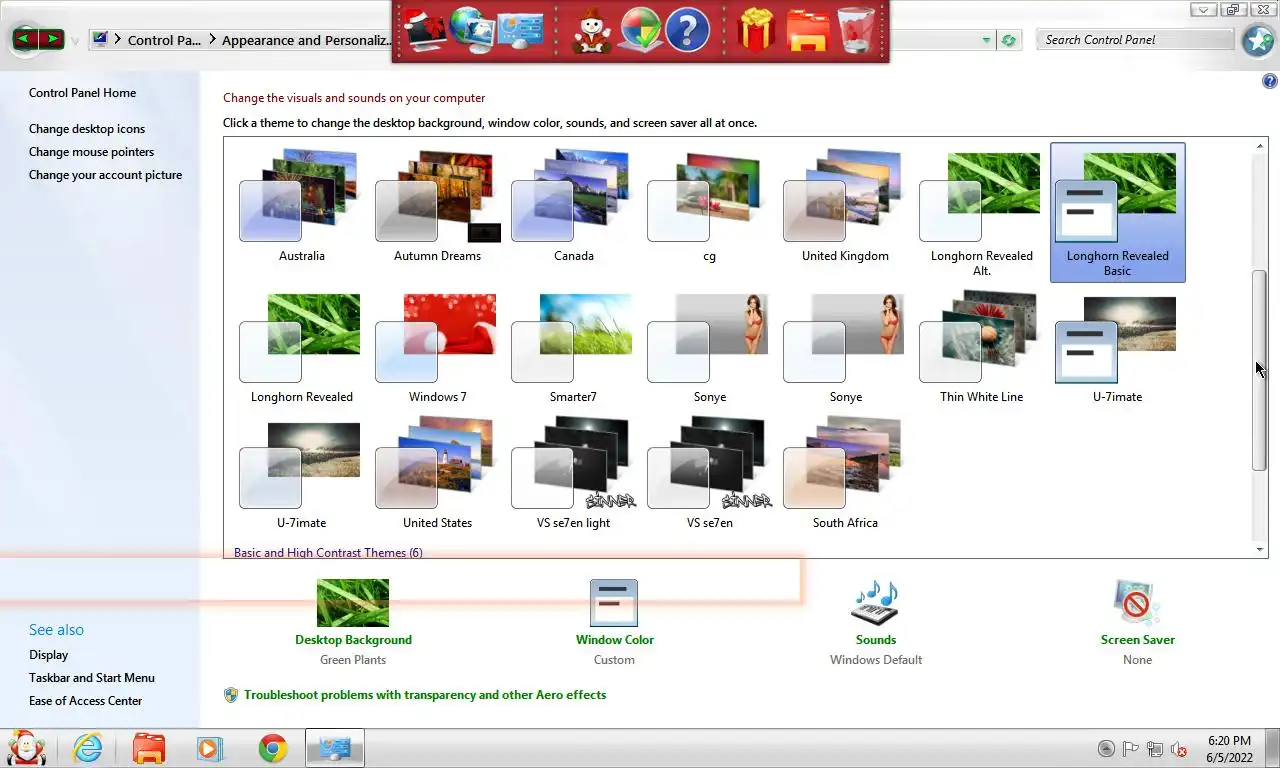Viewport: 1280px width, 768px height.
Task: Click Troubleshoot problems with transparency link
Action: click(425, 695)
